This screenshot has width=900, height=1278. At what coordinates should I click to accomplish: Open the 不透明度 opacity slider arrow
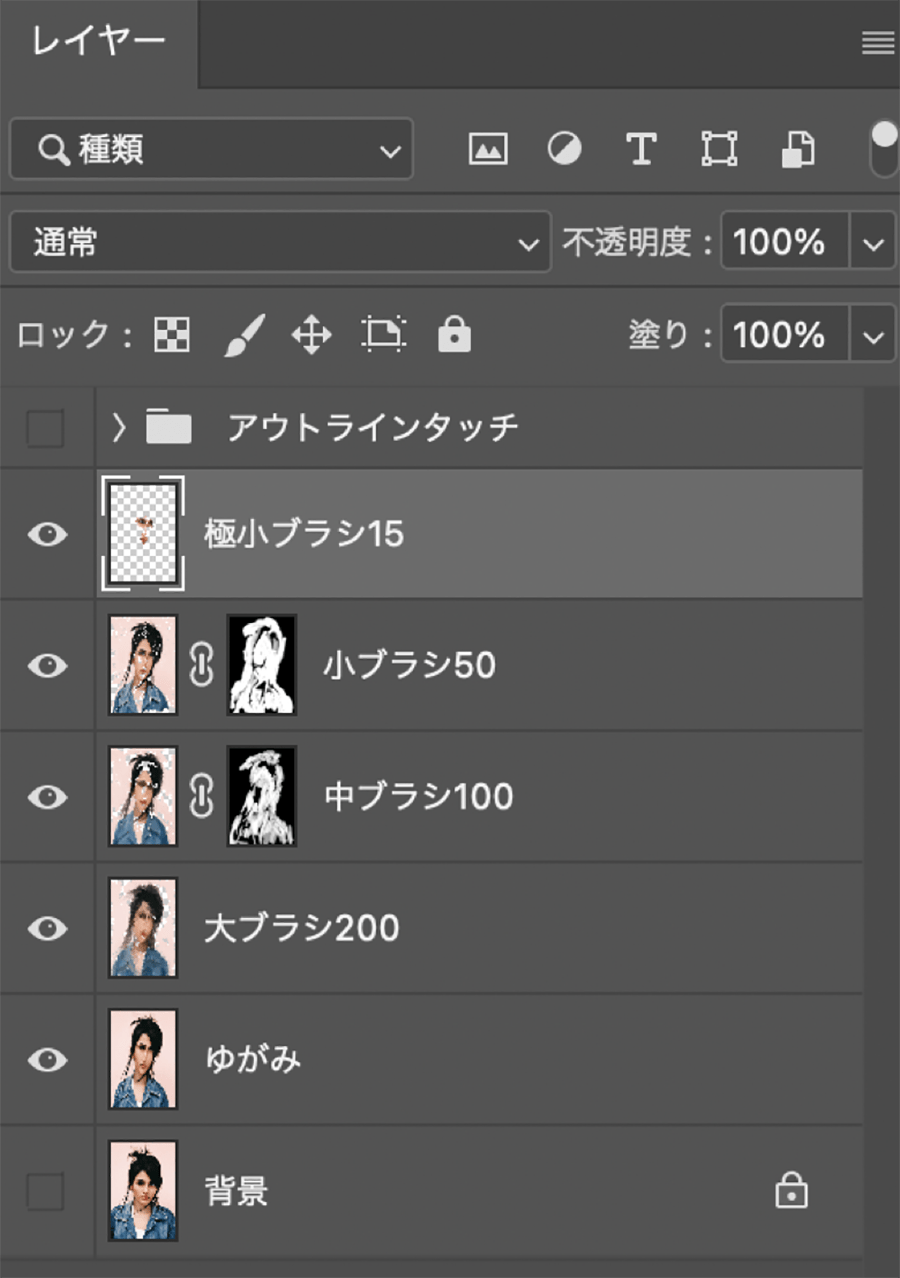coord(873,243)
